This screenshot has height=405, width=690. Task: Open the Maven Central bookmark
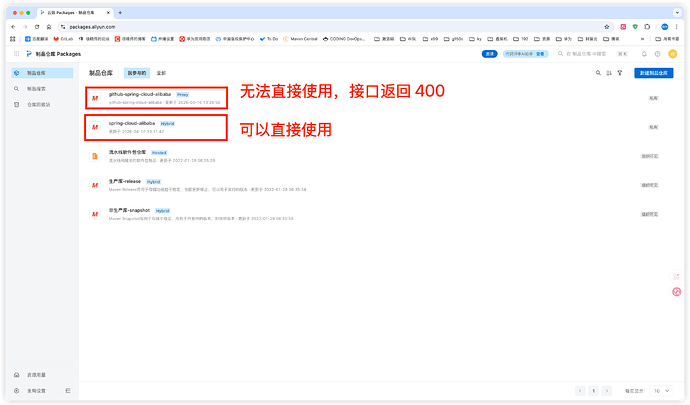[300, 39]
